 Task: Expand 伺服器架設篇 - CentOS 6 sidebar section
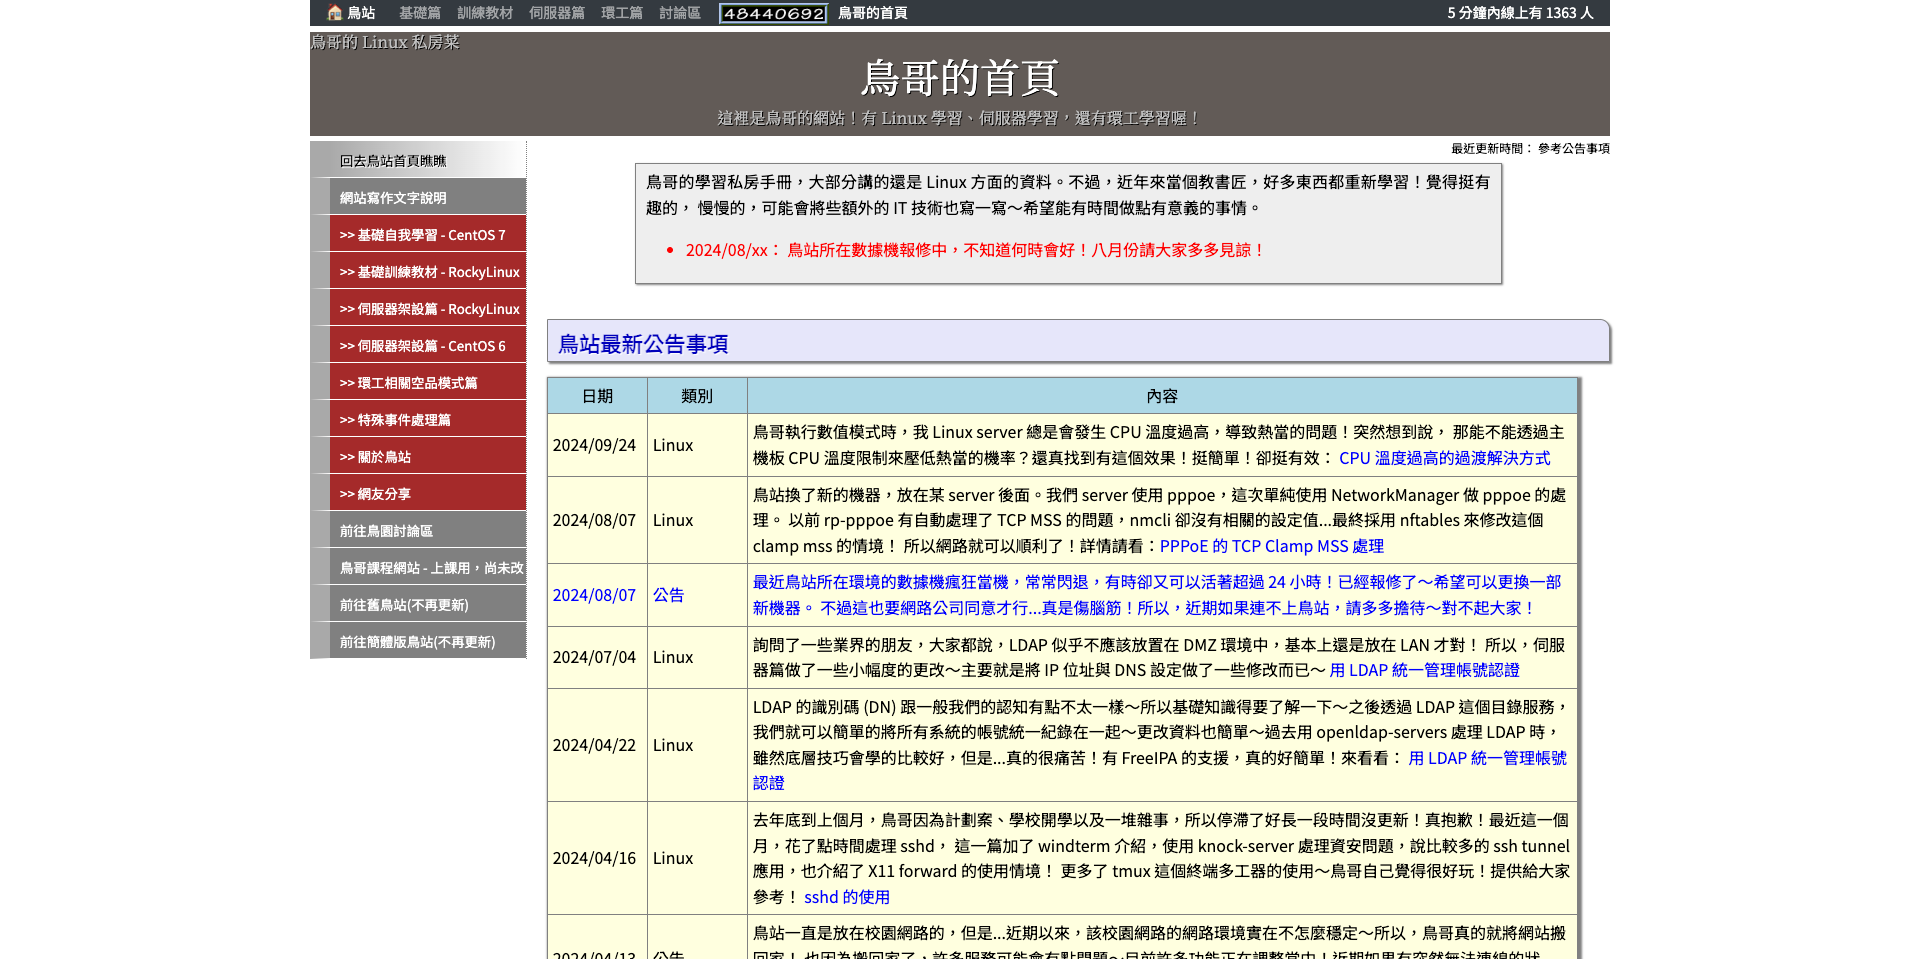(422, 346)
